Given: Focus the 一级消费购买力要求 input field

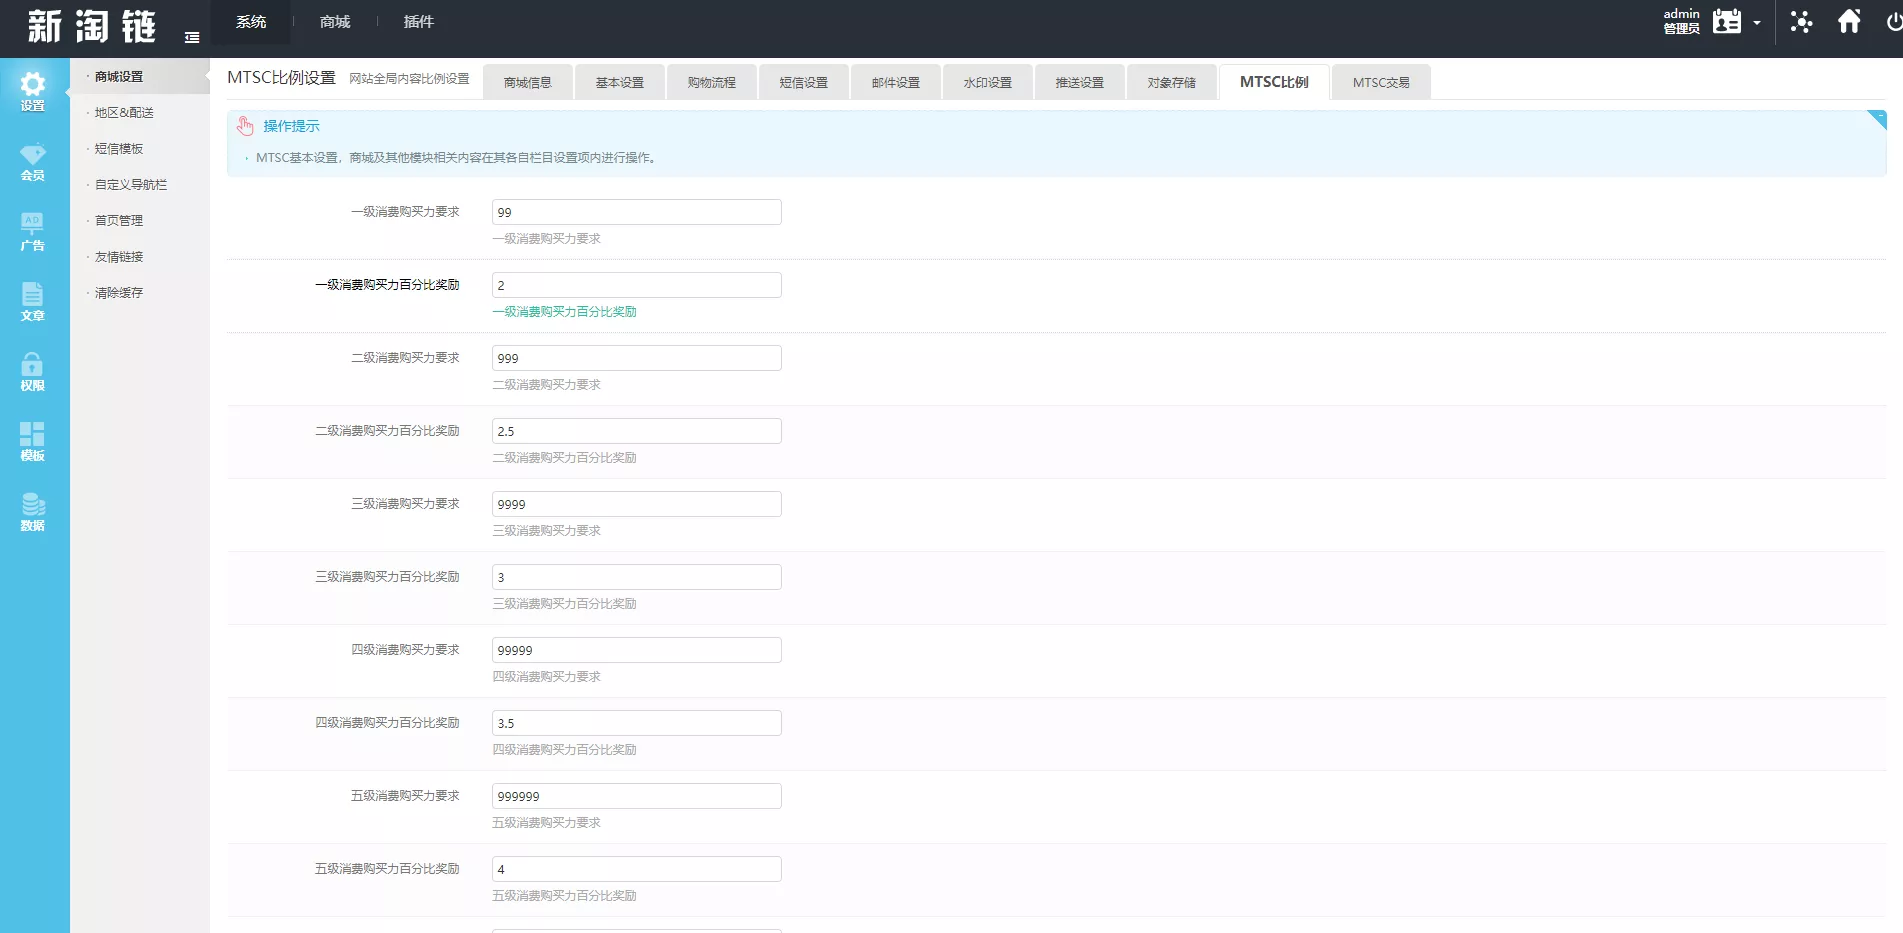Looking at the screenshot, I should (x=636, y=212).
